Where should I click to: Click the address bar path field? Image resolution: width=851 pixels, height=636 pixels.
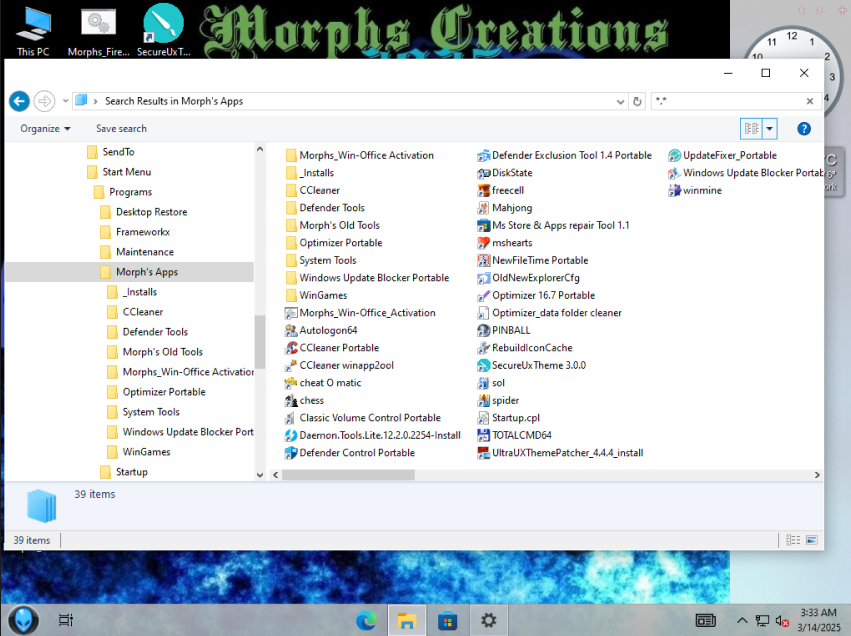click(x=345, y=101)
